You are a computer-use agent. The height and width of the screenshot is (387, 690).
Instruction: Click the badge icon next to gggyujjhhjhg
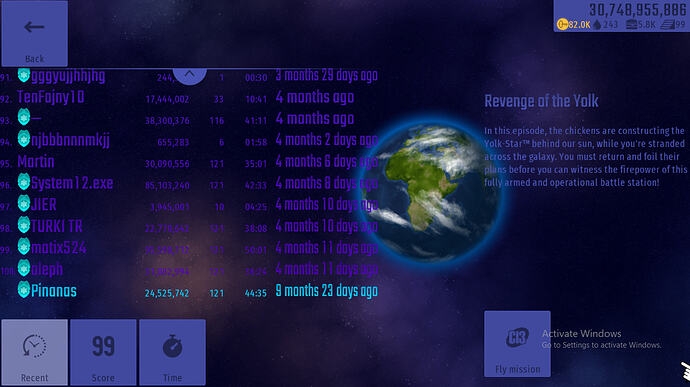24,75
